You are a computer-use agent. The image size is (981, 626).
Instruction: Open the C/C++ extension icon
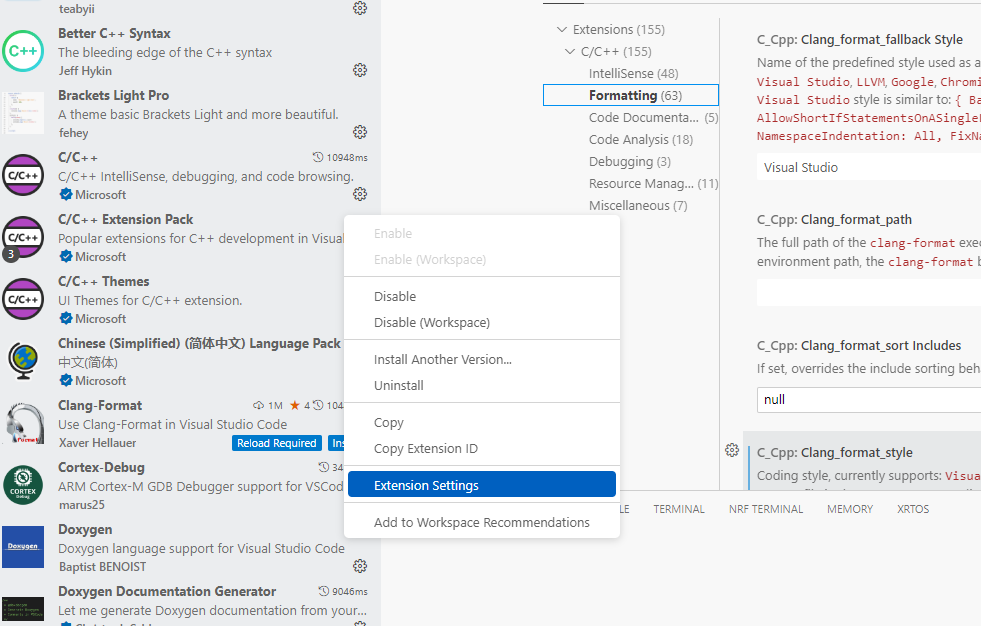23,175
